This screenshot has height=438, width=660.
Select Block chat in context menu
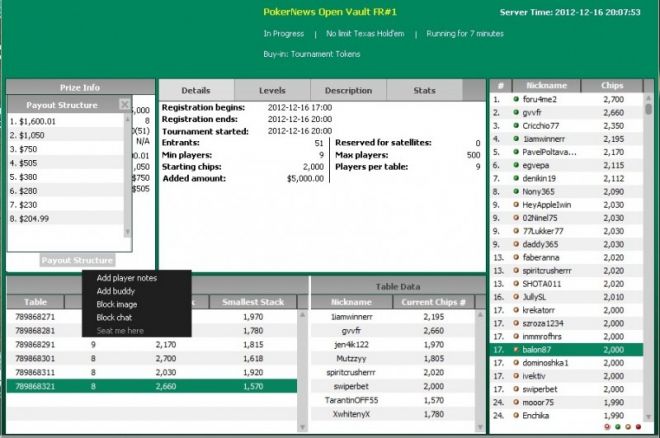click(114, 317)
